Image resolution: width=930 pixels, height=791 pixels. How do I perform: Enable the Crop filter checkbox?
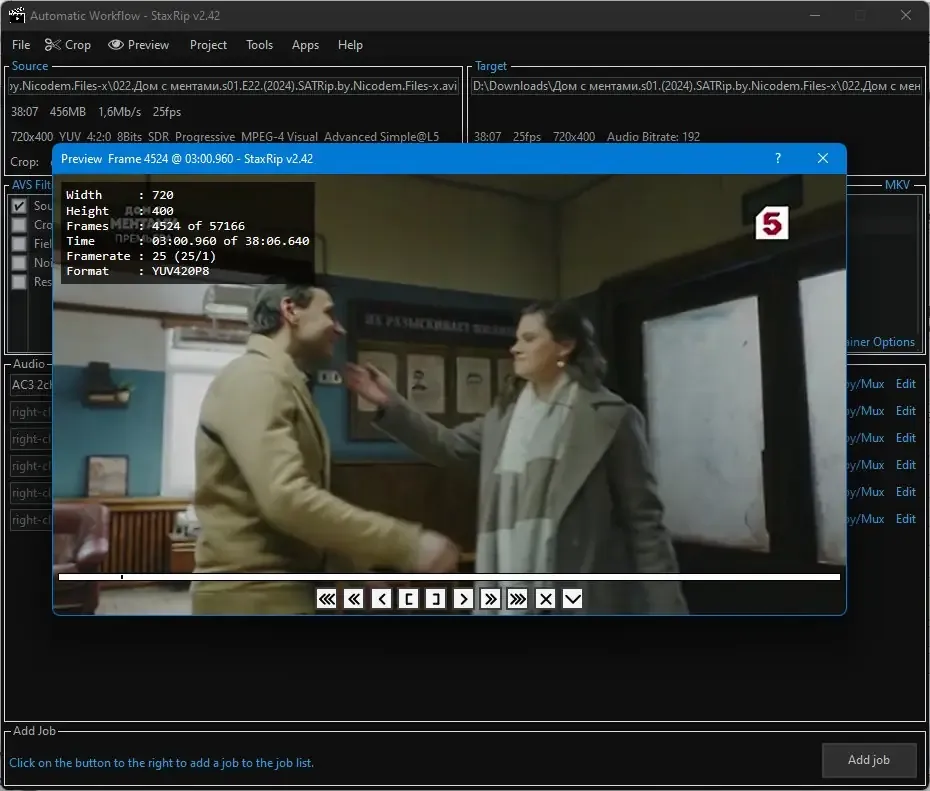tap(19, 225)
